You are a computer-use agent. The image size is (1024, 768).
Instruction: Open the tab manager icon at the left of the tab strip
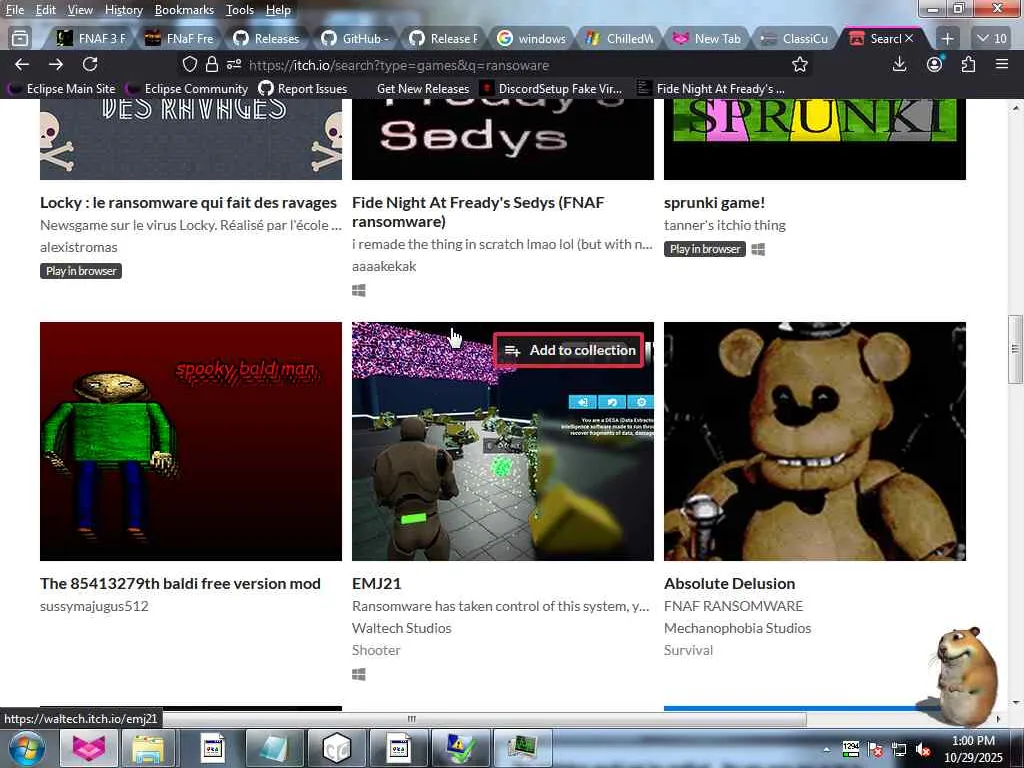(20, 39)
